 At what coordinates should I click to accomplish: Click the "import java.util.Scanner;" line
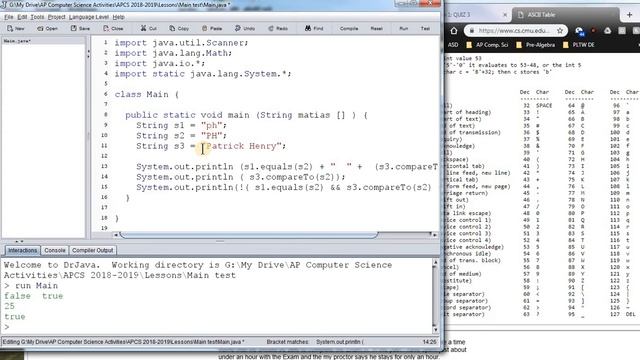point(181,43)
